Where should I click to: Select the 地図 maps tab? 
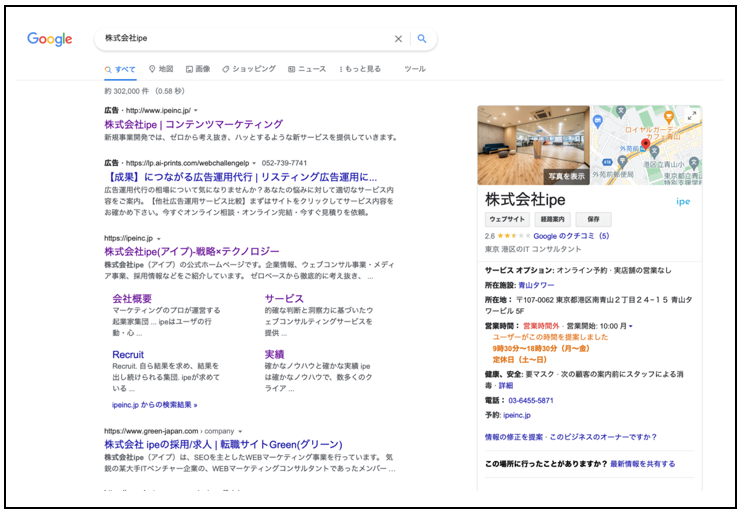pos(161,69)
